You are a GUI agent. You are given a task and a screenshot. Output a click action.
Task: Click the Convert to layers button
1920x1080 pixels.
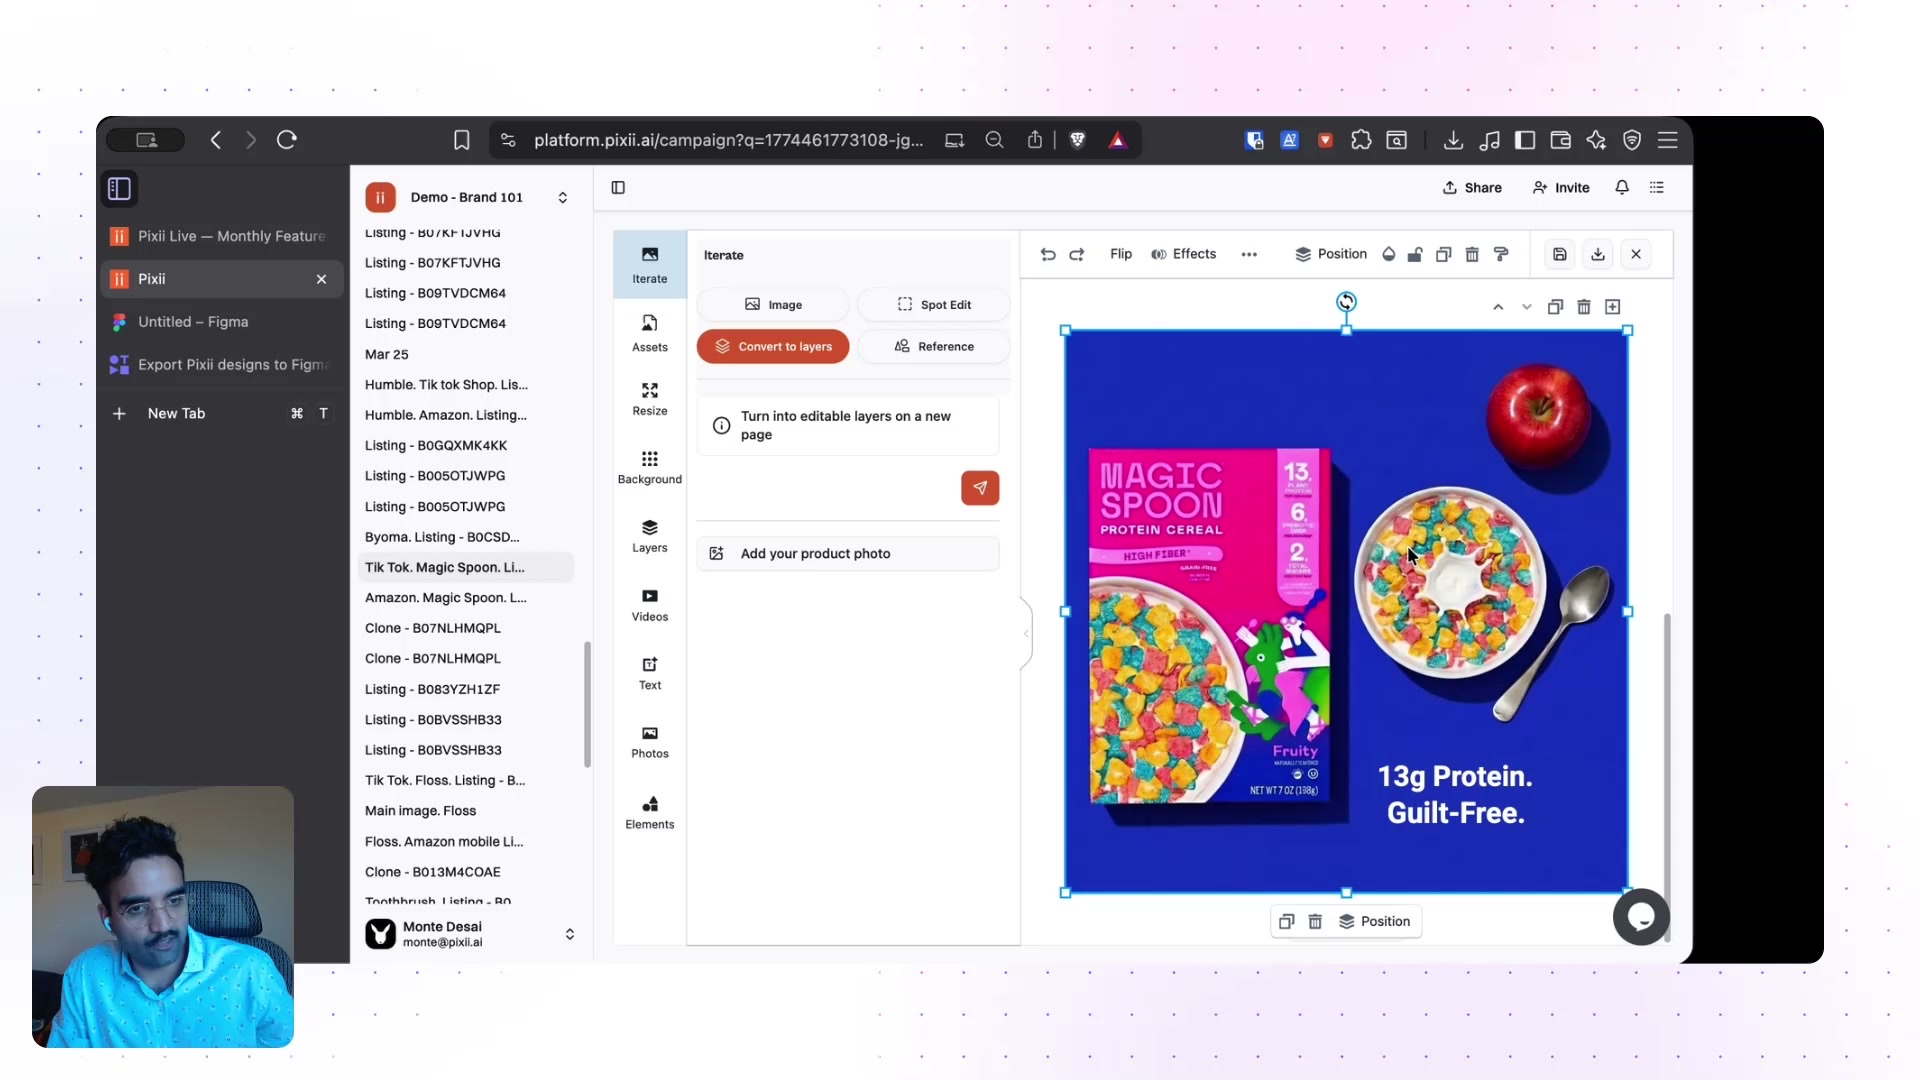773,347
